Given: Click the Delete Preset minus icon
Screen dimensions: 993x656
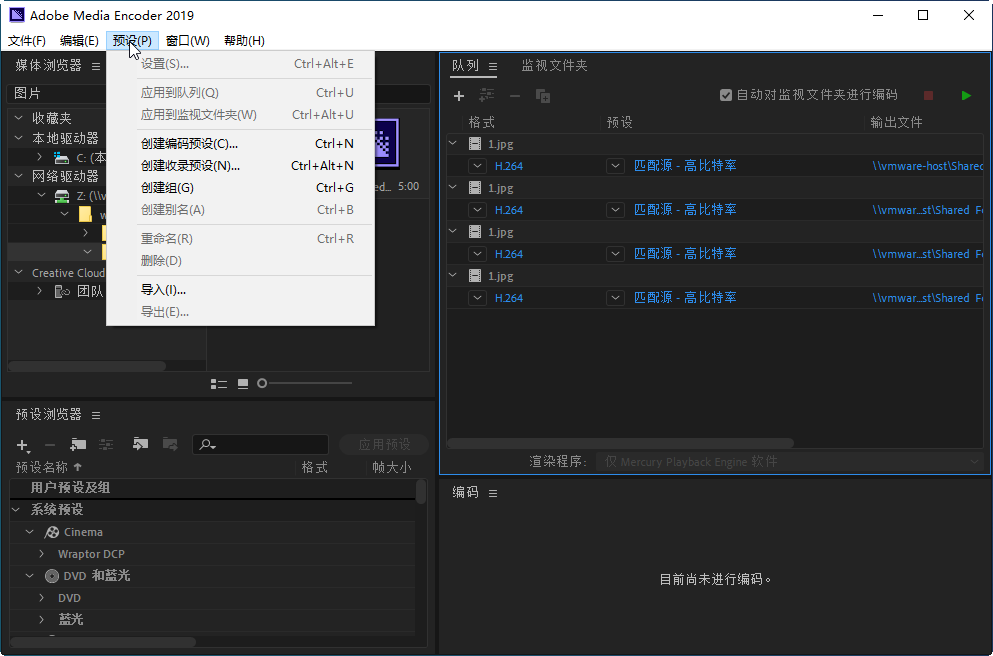Looking at the screenshot, I should coord(50,445).
